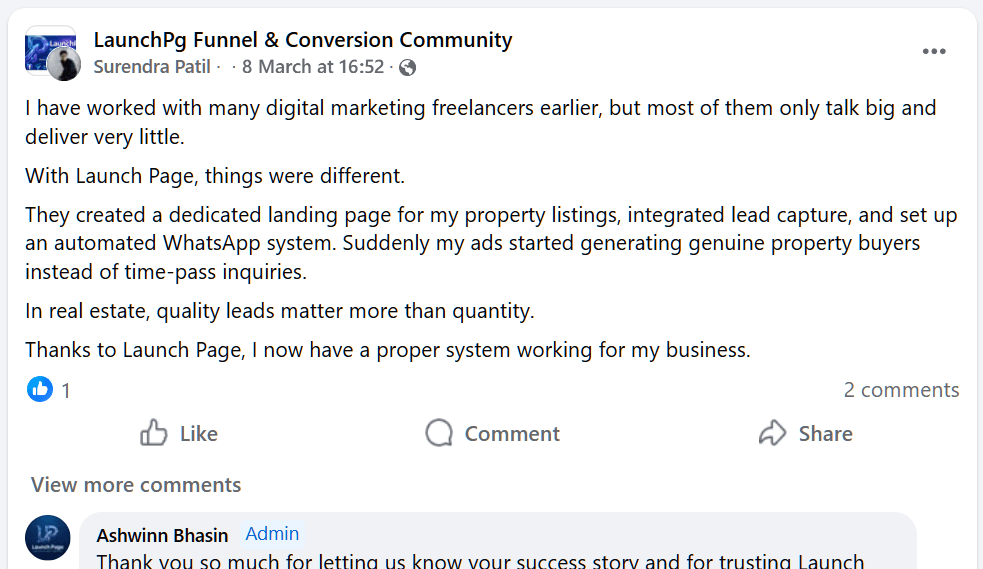
Task: Click the comment text starting "Thank you so much"
Action: pos(480,561)
